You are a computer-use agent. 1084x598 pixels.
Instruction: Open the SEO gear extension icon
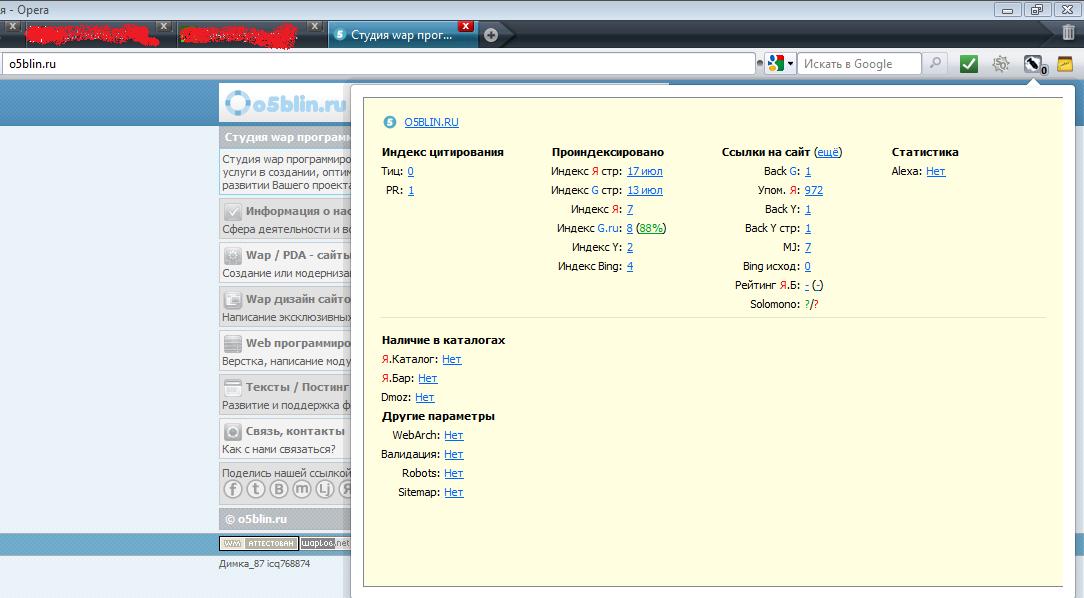[1000, 64]
